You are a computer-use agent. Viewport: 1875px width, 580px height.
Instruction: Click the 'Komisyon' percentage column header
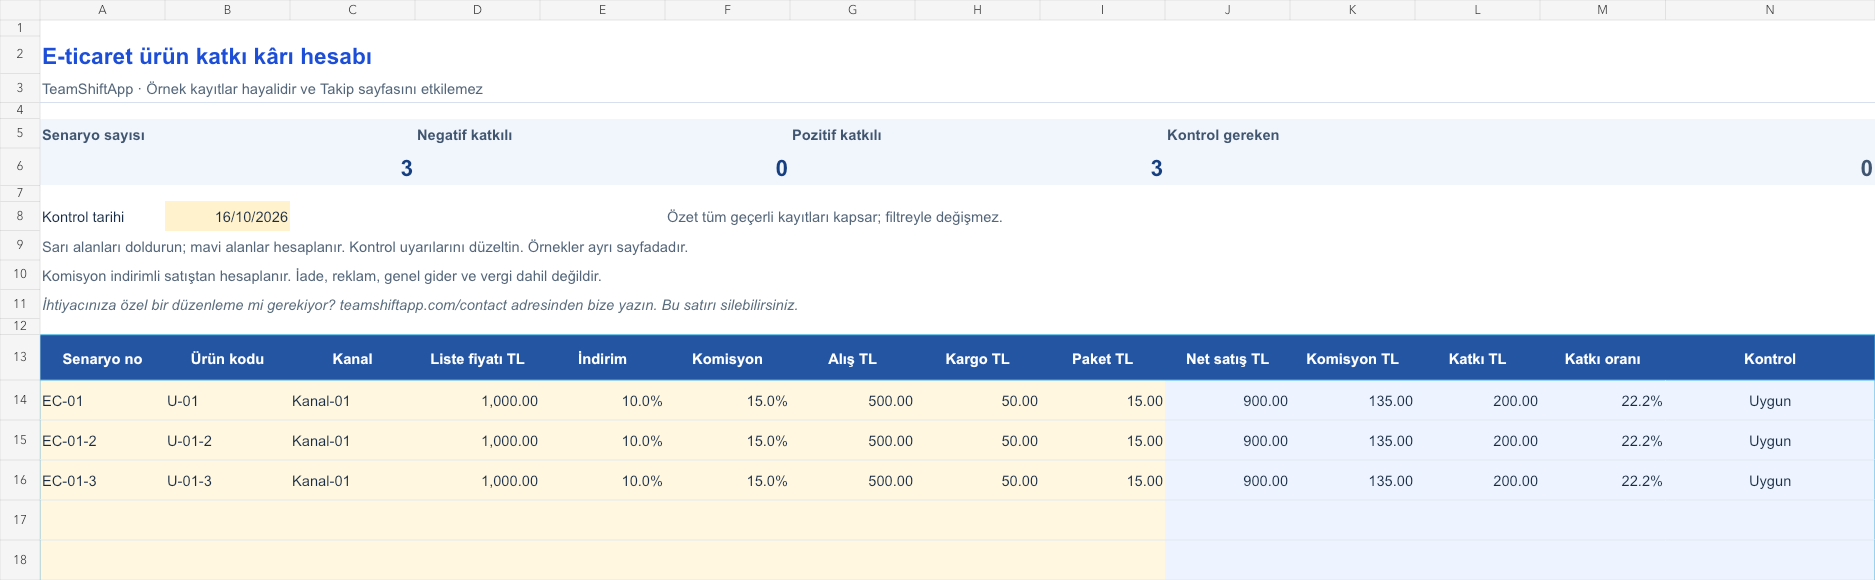(x=727, y=359)
